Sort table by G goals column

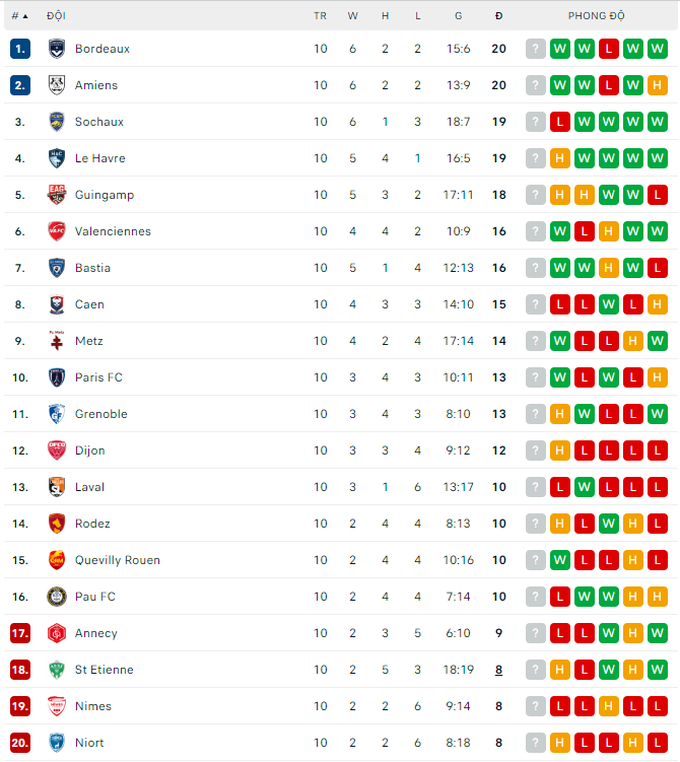[x=458, y=16]
